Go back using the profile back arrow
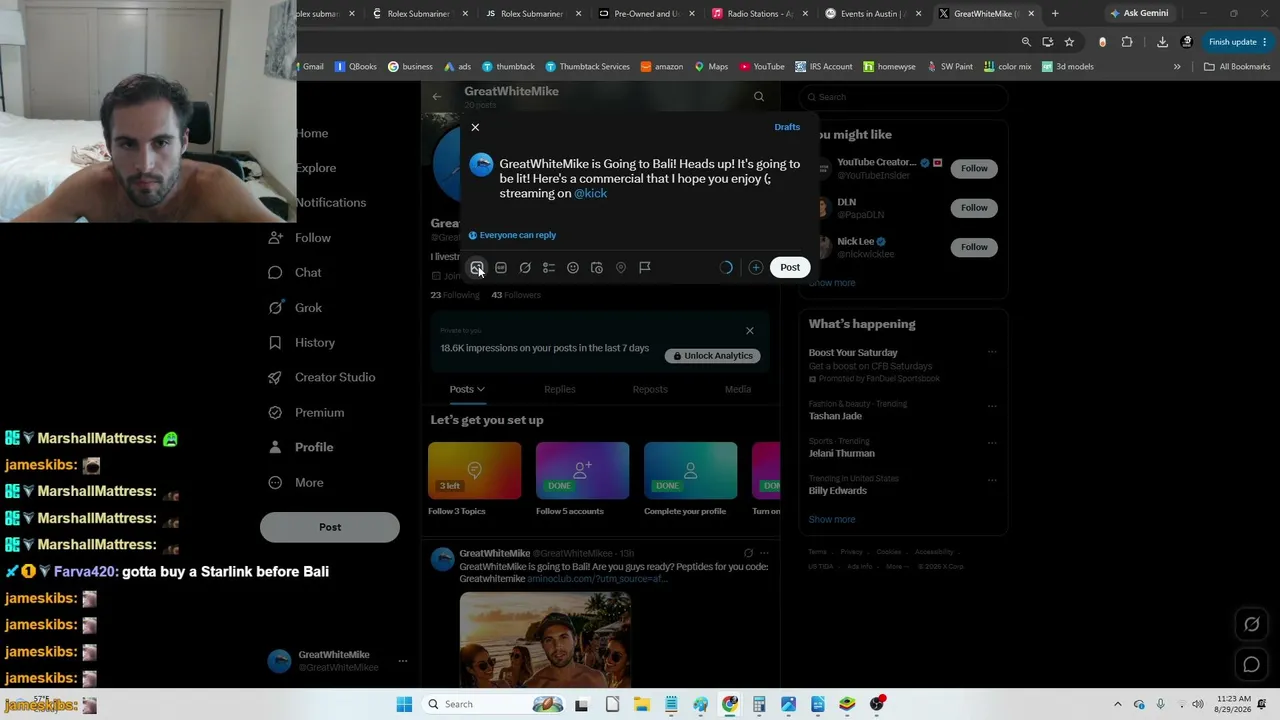Screen dimensions: 1280x720 [437, 97]
